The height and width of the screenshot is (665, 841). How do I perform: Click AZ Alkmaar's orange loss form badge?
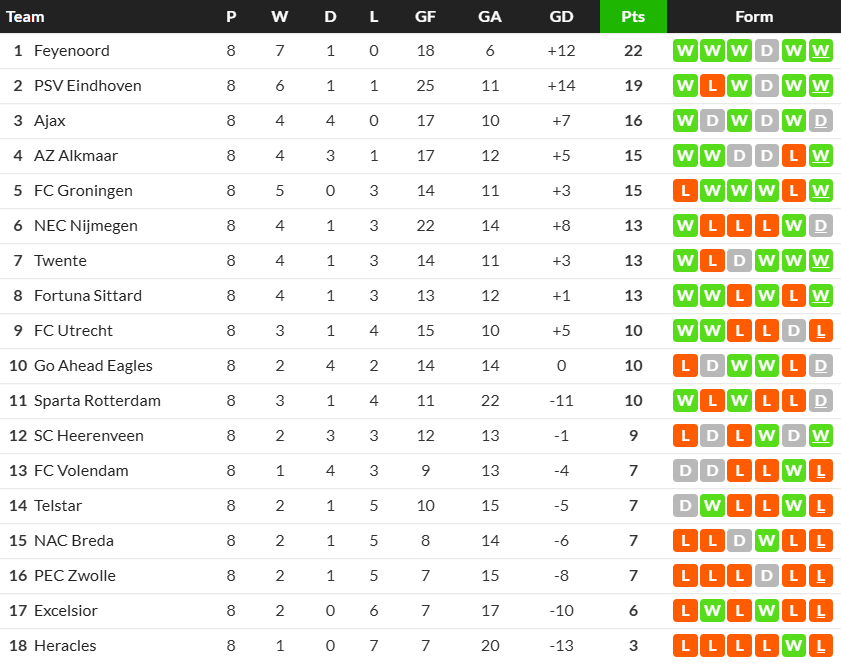793,156
